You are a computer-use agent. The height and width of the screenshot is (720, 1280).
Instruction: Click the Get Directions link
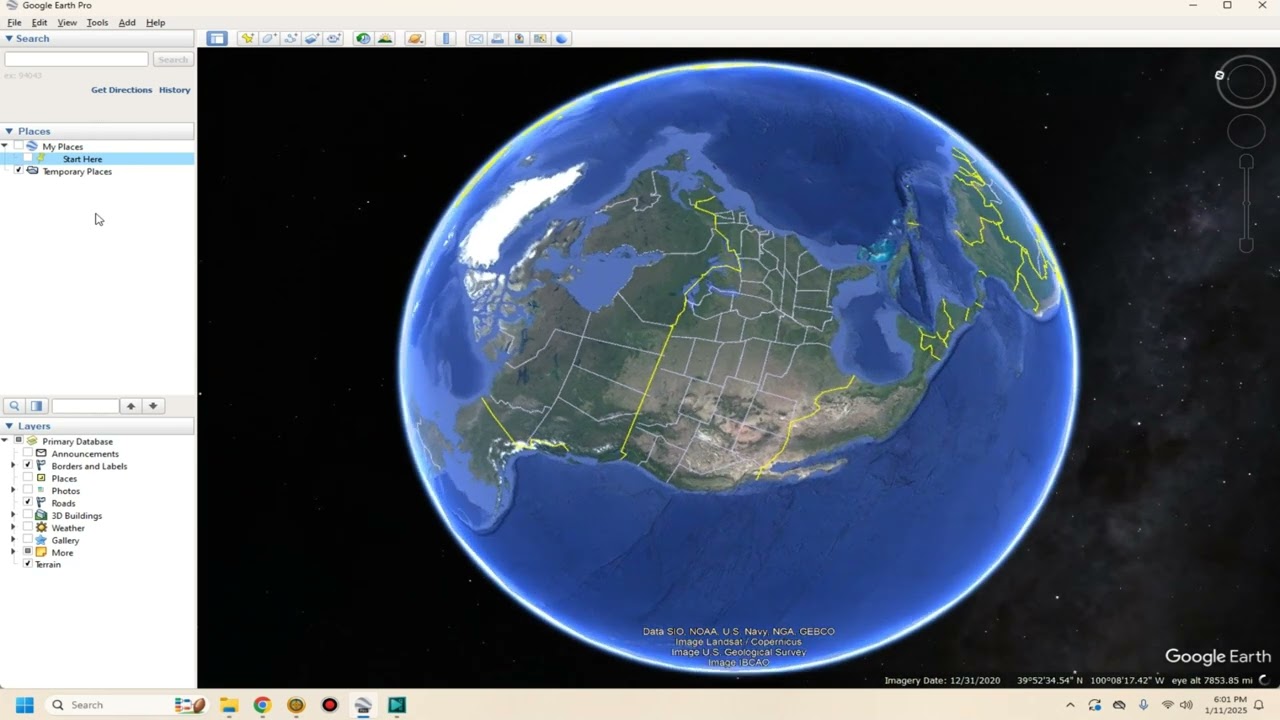[122, 90]
